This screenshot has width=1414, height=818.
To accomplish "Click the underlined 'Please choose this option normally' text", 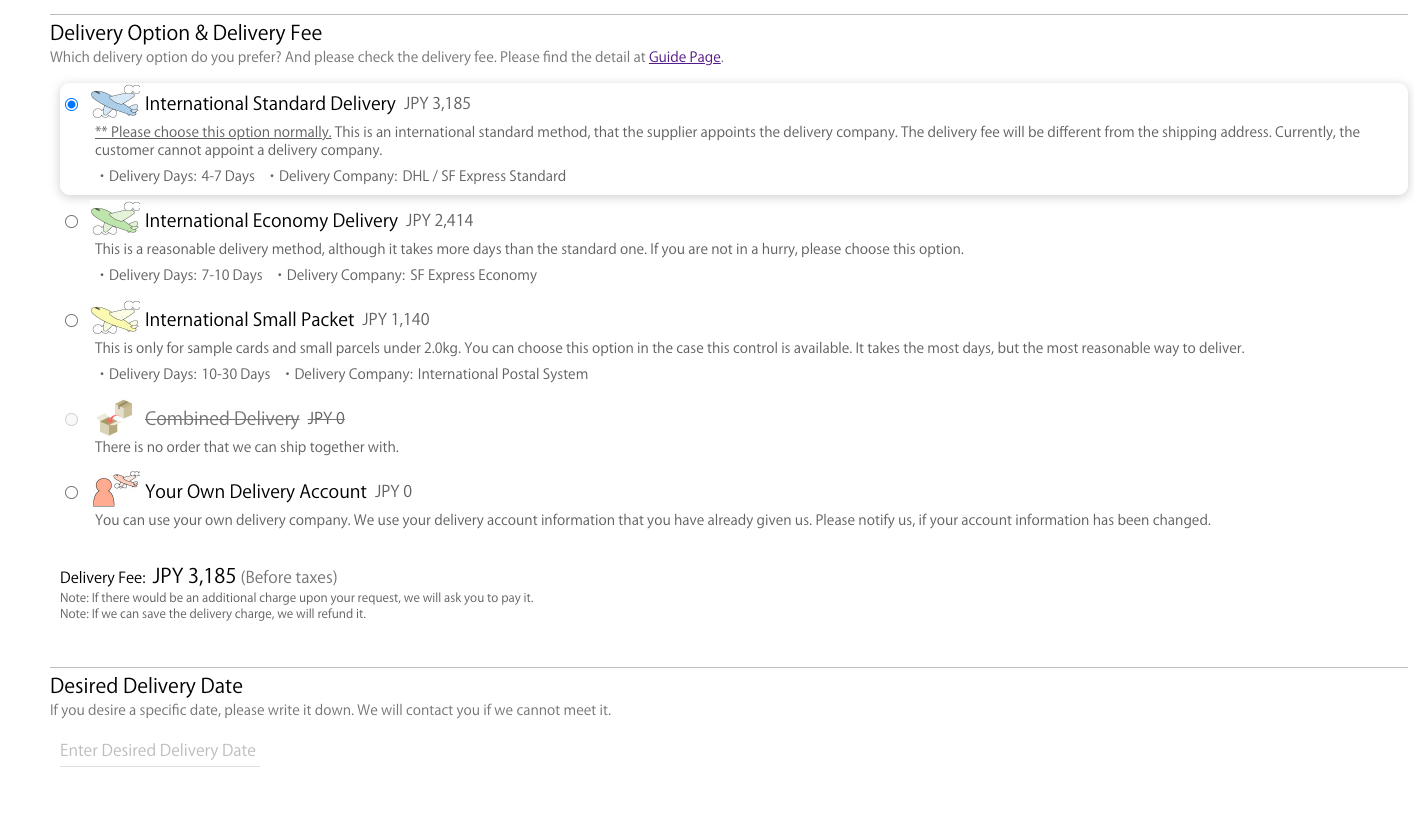I will [x=213, y=132].
